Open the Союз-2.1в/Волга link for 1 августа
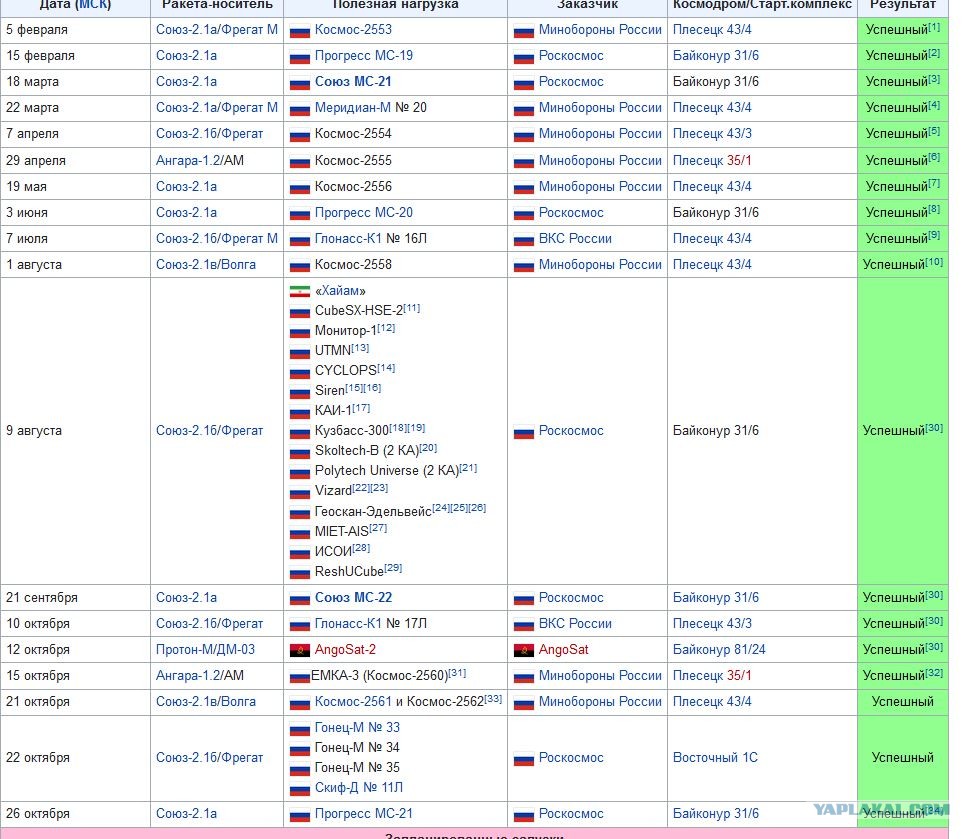 205,265
